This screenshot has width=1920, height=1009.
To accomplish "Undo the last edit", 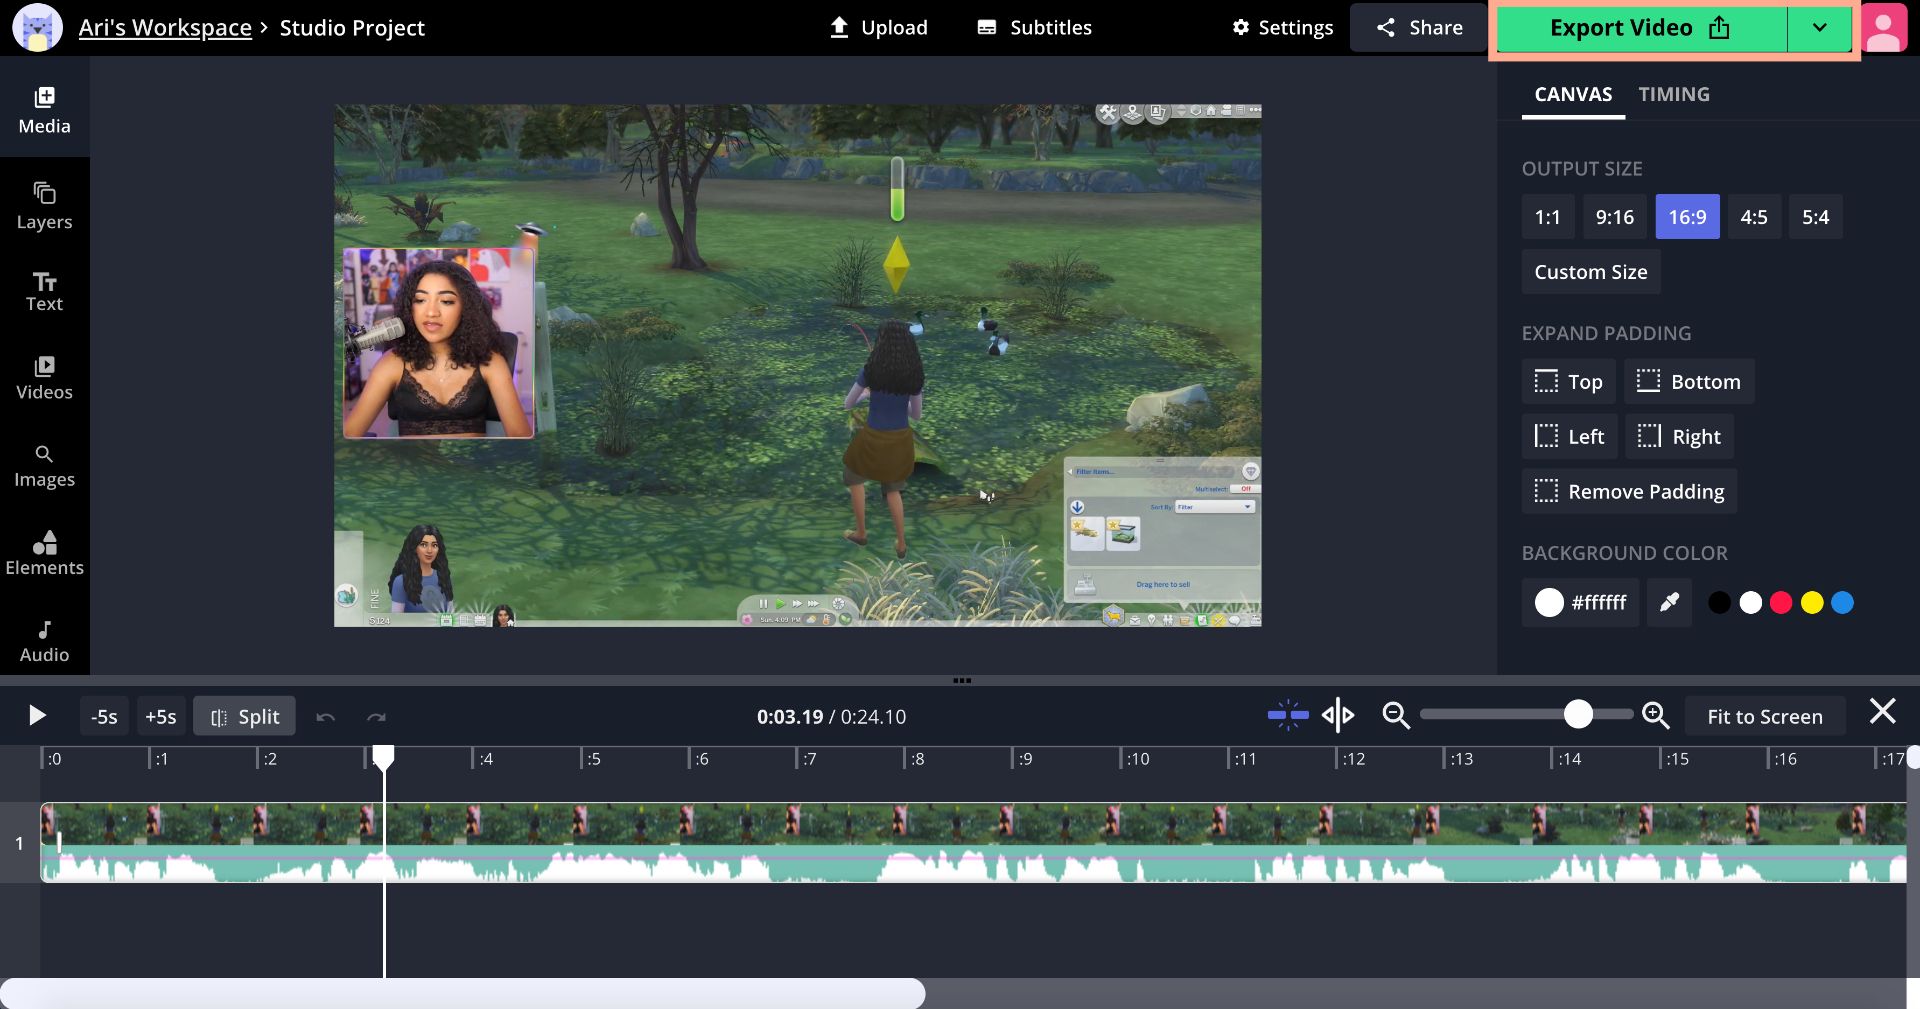I will coord(325,717).
